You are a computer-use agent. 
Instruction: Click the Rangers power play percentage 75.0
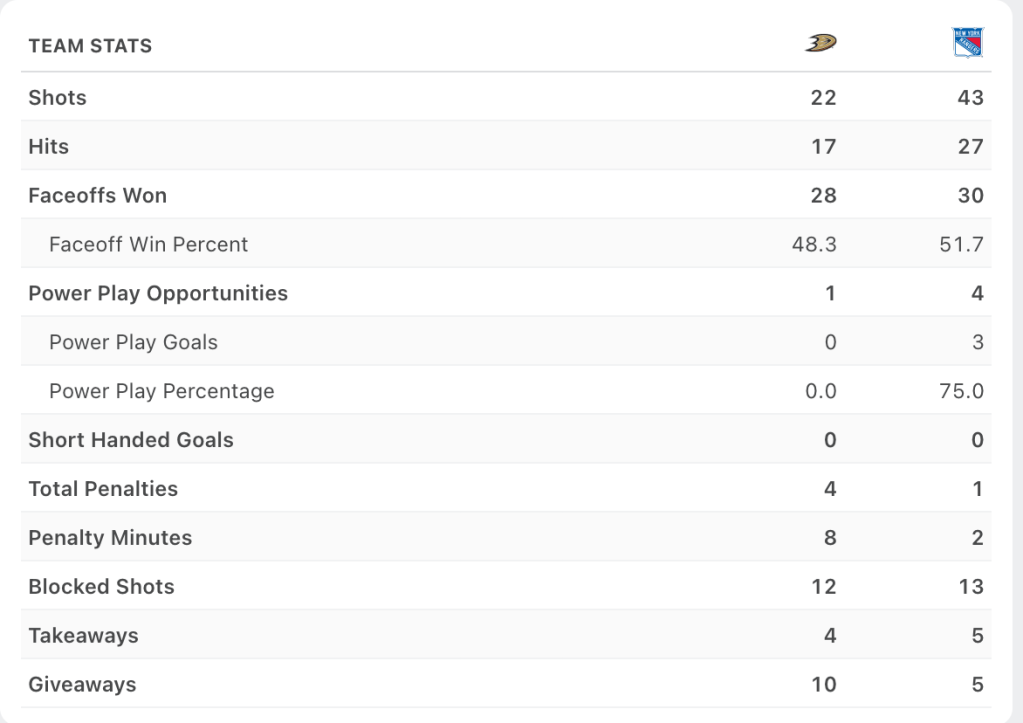pyautogui.click(x=962, y=392)
